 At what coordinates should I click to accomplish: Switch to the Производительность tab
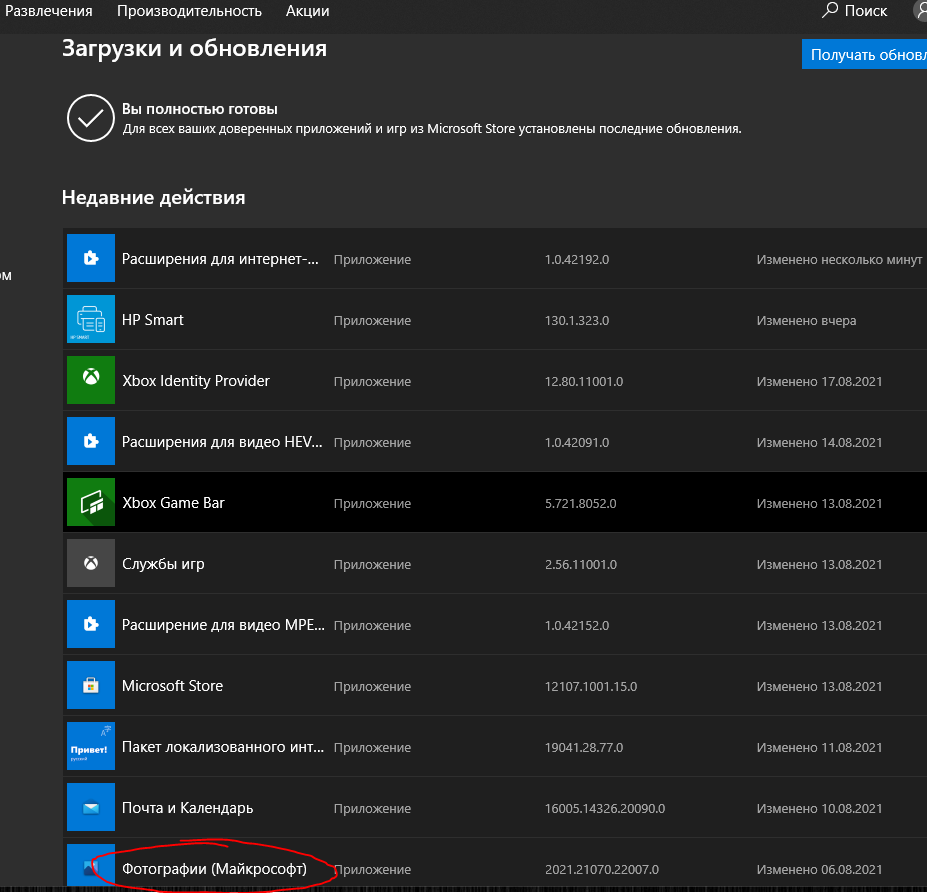click(189, 11)
